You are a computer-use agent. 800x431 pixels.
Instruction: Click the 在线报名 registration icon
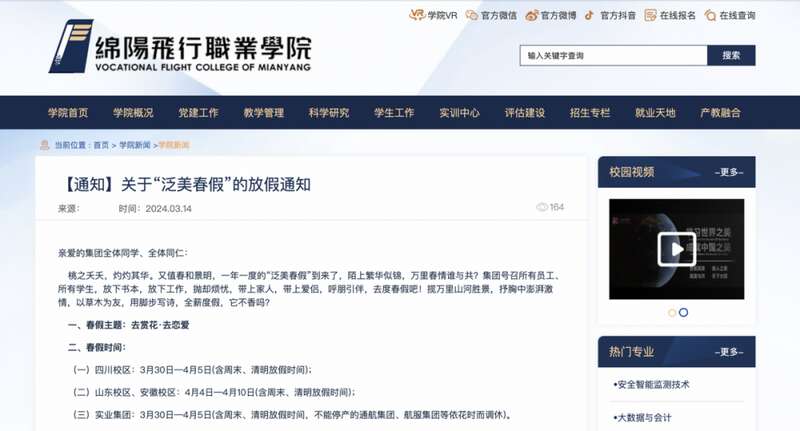pos(651,15)
